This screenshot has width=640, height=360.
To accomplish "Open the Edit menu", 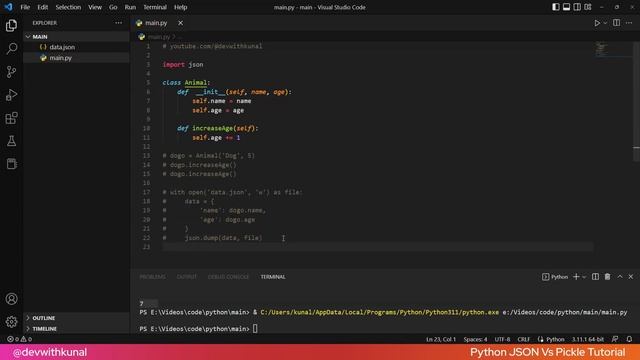I will [42, 7].
